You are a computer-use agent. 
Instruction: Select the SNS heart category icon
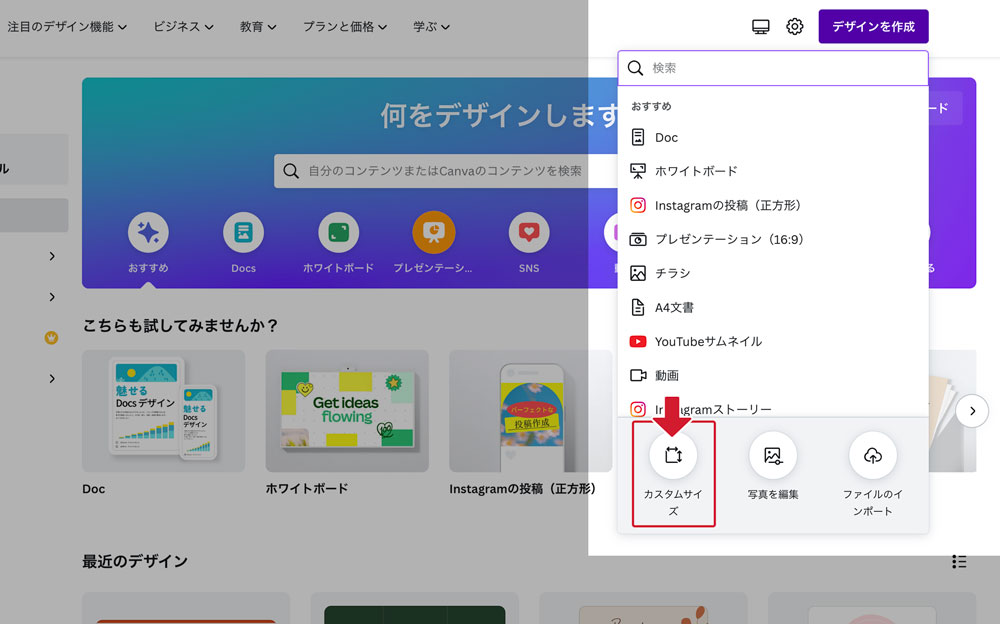pos(529,232)
